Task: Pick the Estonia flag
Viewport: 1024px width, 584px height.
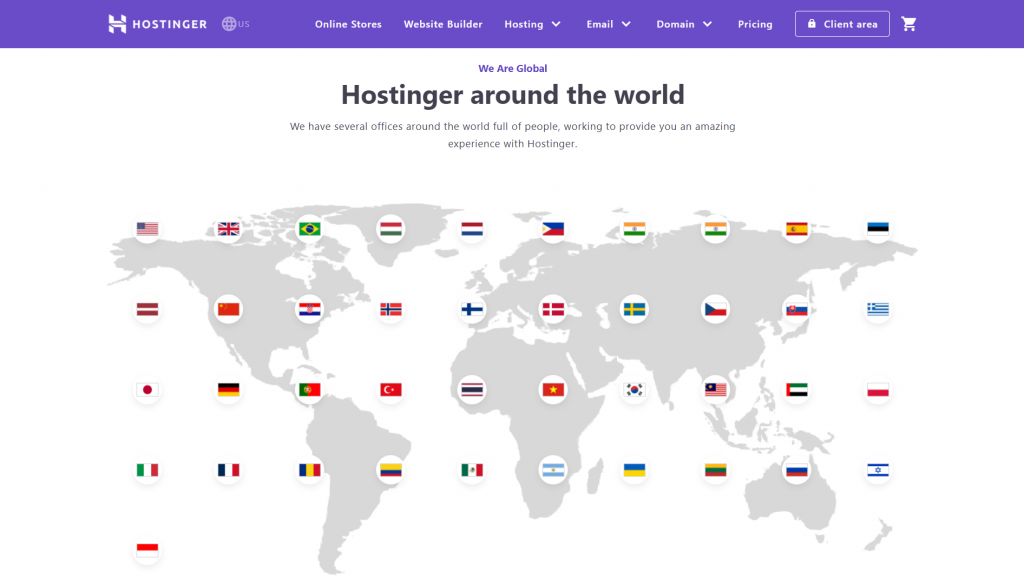Action: coord(878,229)
